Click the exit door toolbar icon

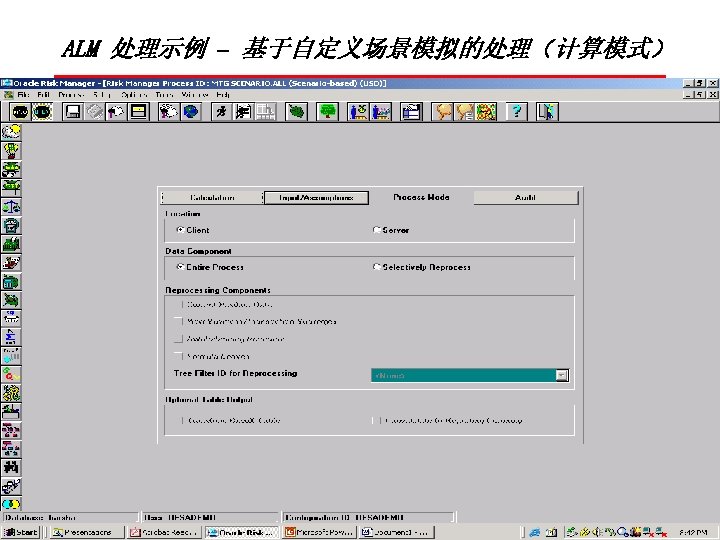(547, 112)
